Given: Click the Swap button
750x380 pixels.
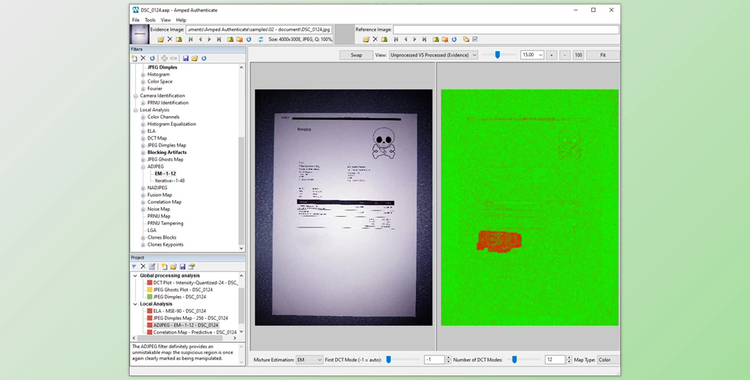Looking at the screenshot, I should pyautogui.click(x=356, y=55).
